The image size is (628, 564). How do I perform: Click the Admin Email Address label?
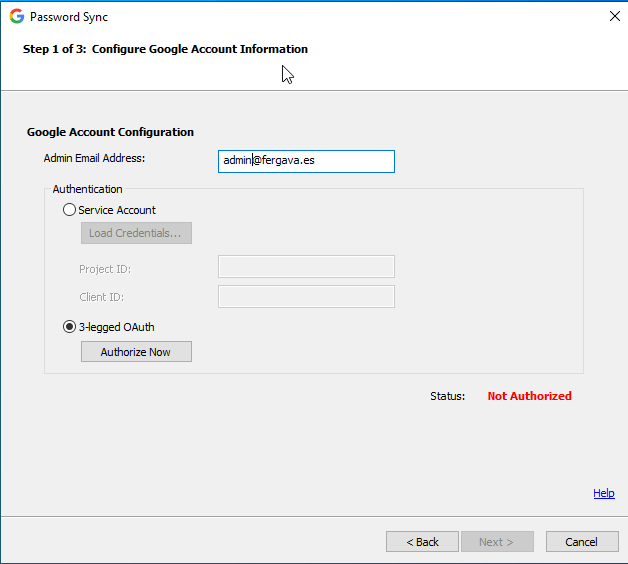(94, 158)
